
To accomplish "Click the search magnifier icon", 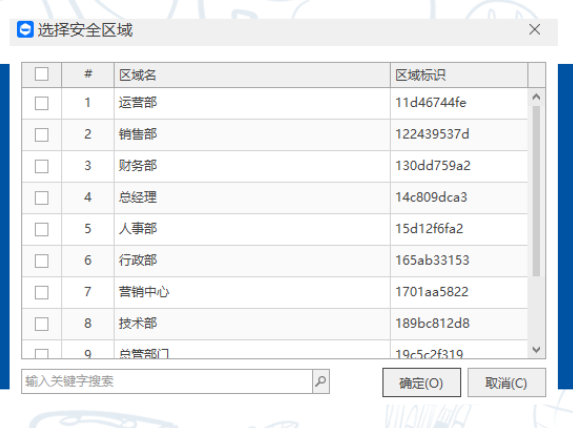I will click(321, 381).
